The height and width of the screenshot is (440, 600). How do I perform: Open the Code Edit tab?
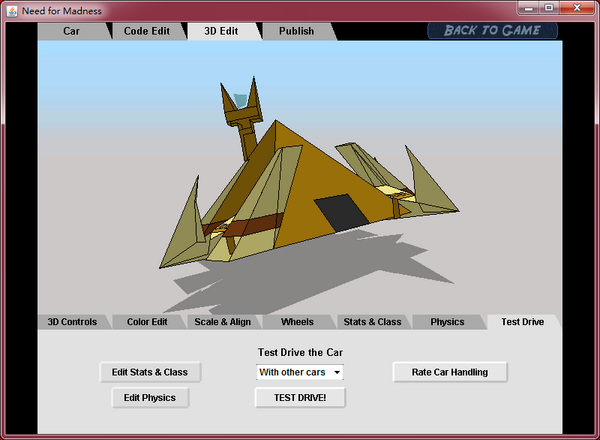point(147,31)
